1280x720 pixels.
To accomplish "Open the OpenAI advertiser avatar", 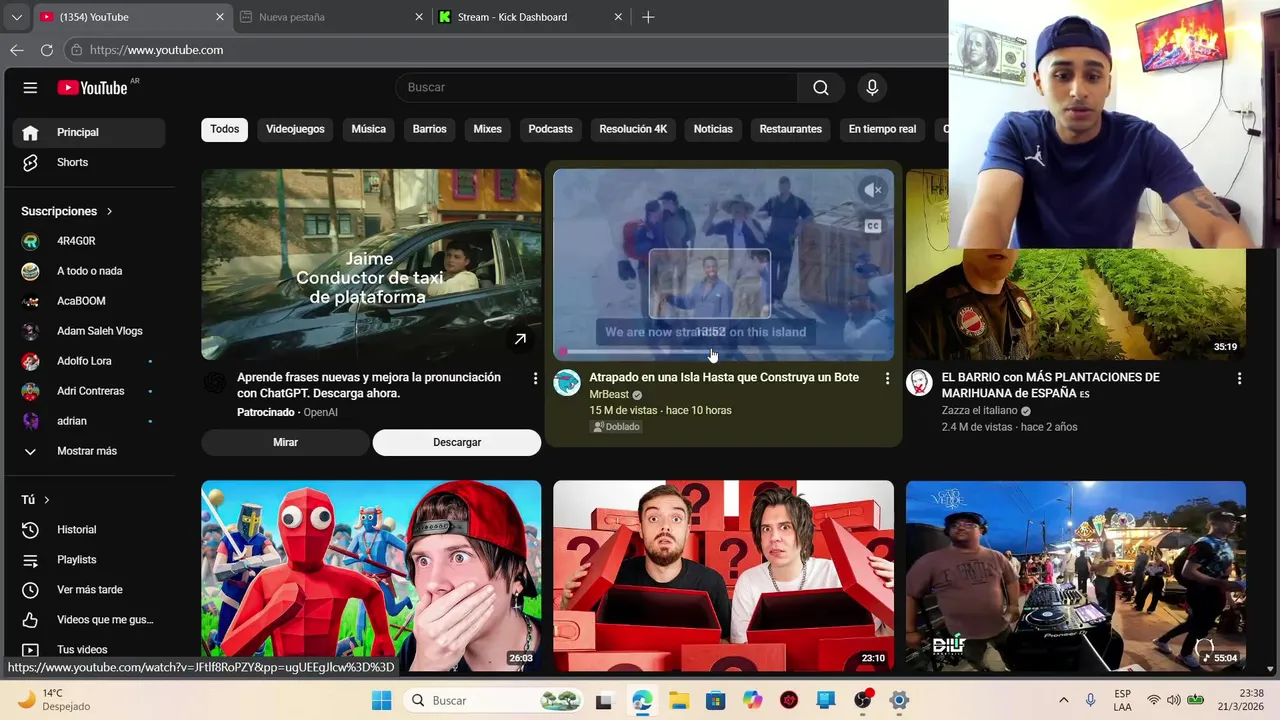I will [215, 383].
